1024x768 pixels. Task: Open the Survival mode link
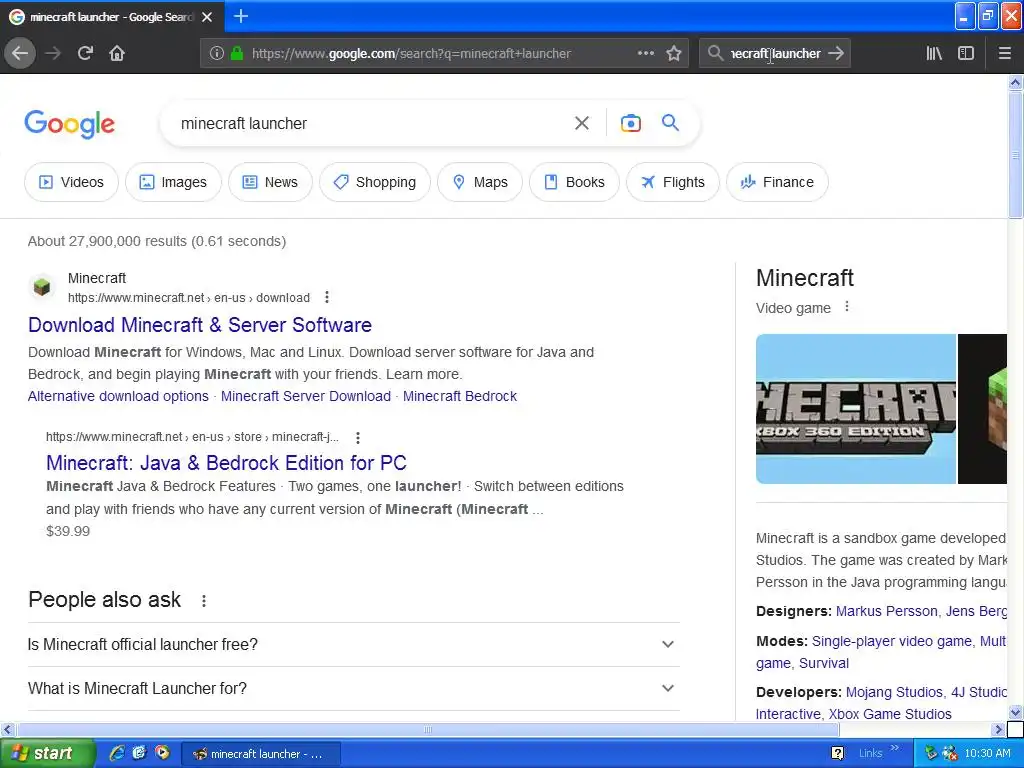(x=824, y=664)
